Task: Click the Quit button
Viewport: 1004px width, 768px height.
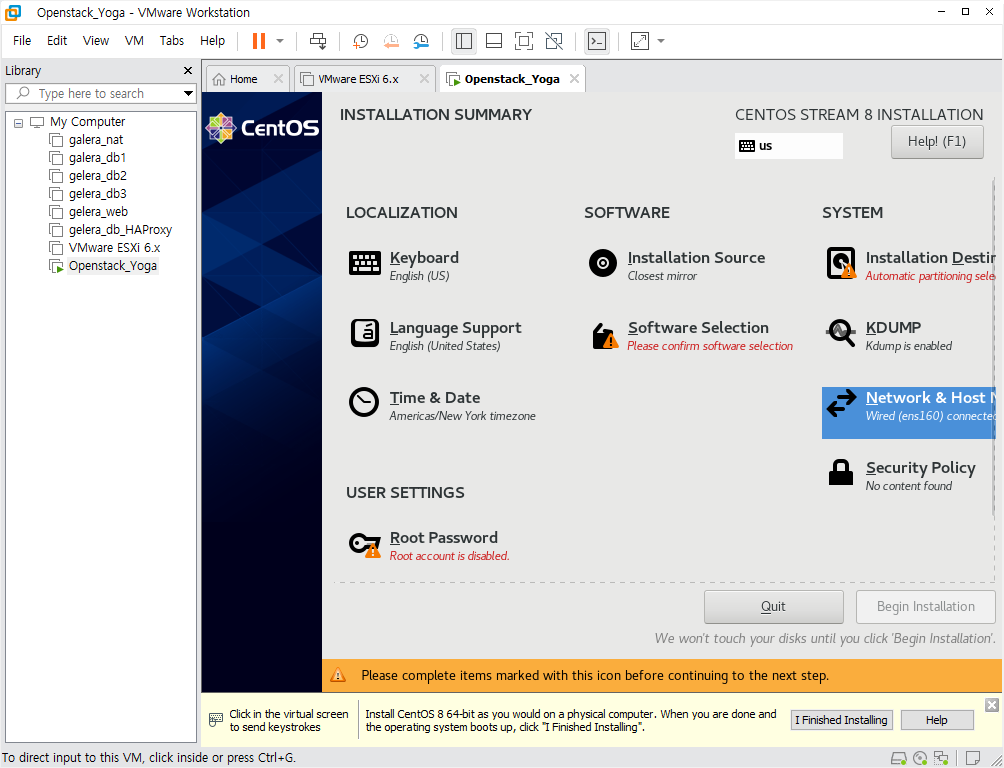Action: point(773,607)
